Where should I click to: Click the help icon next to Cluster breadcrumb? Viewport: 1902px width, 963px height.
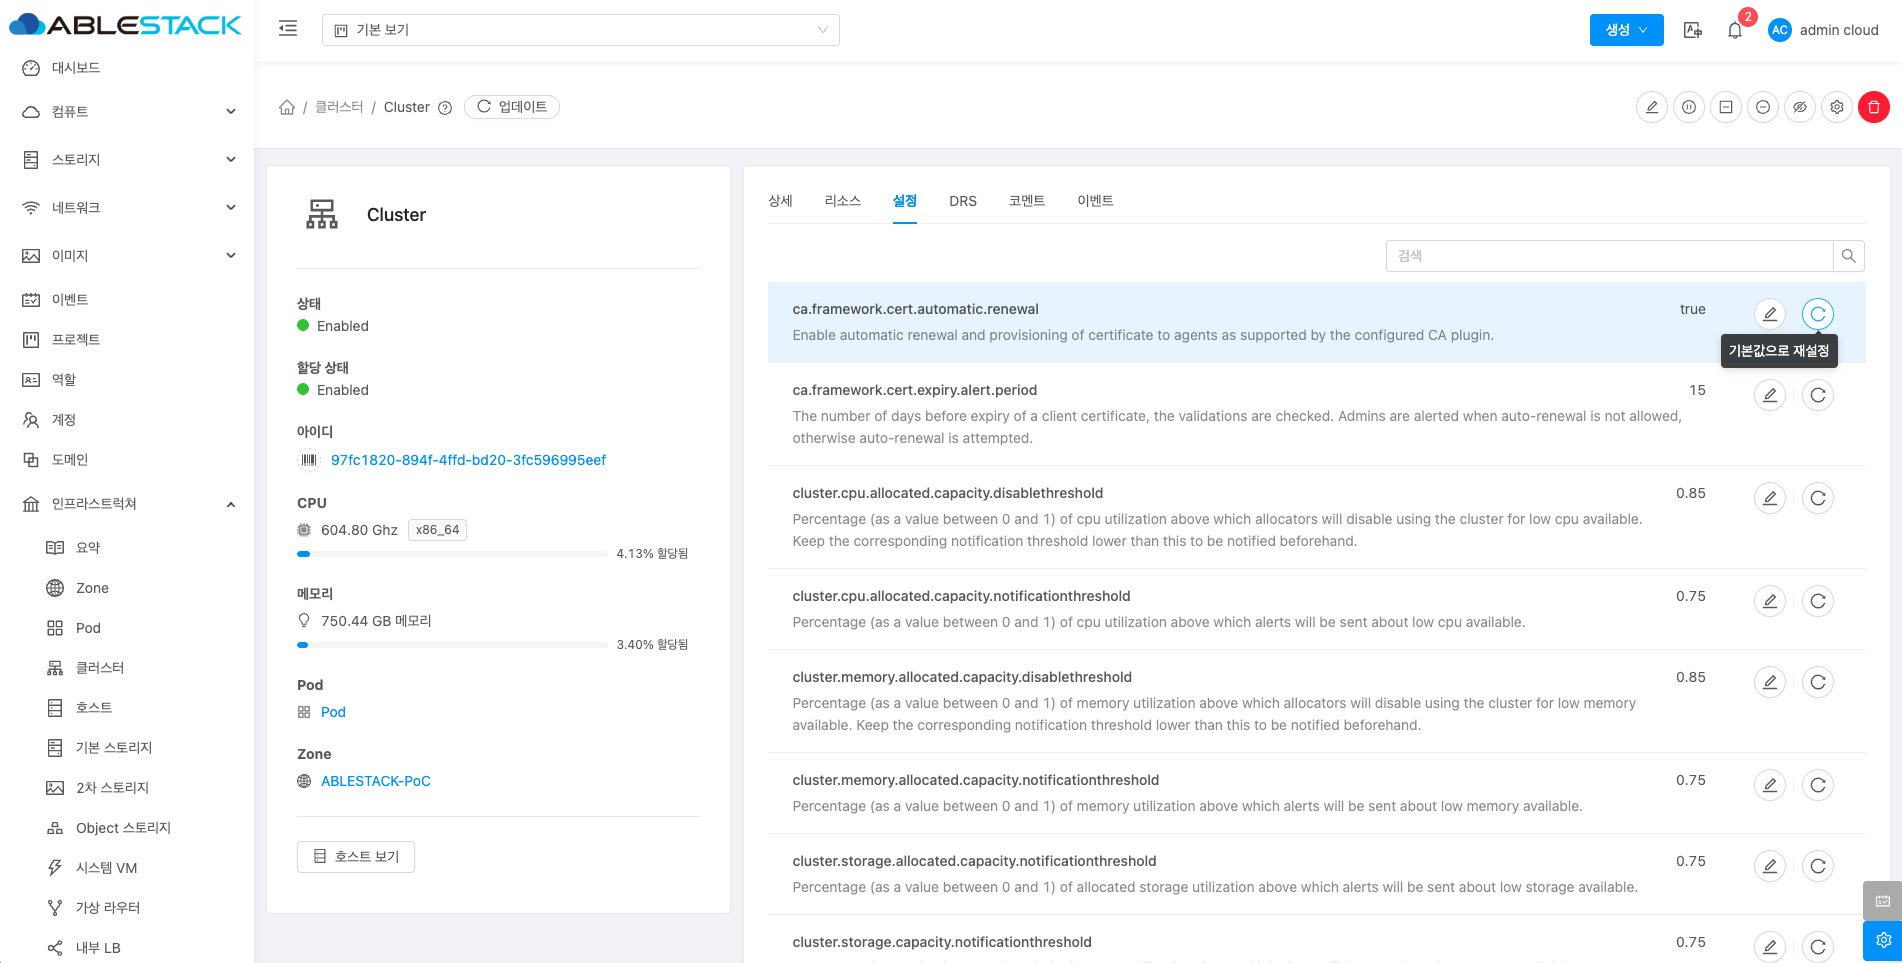click(x=445, y=108)
